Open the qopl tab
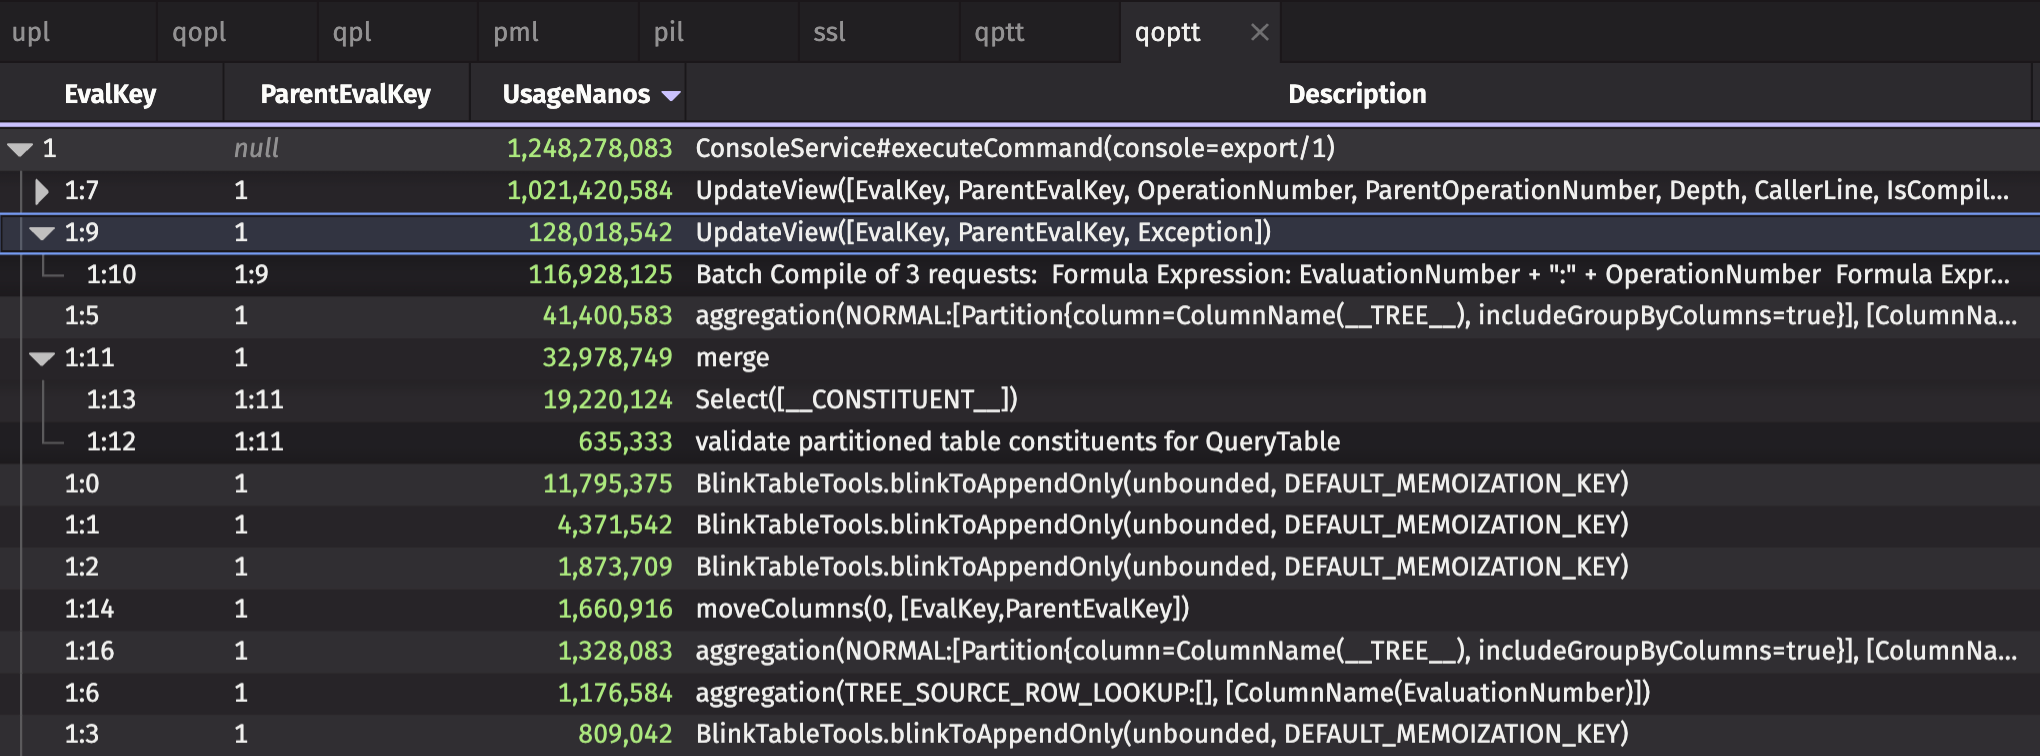The height and width of the screenshot is (756, 2040). (x=199, y=32)
